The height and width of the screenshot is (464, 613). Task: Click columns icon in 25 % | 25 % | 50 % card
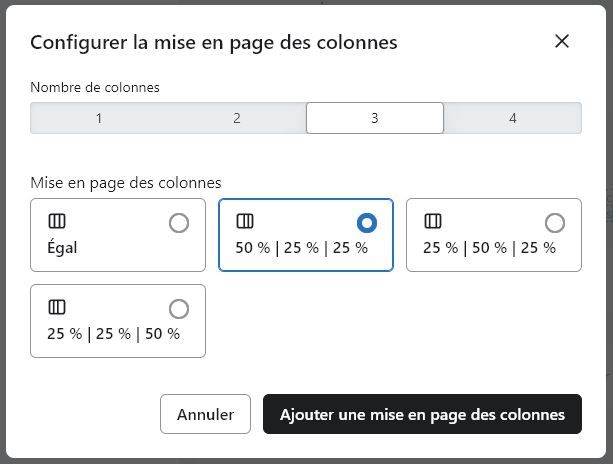tap(57, 307)
